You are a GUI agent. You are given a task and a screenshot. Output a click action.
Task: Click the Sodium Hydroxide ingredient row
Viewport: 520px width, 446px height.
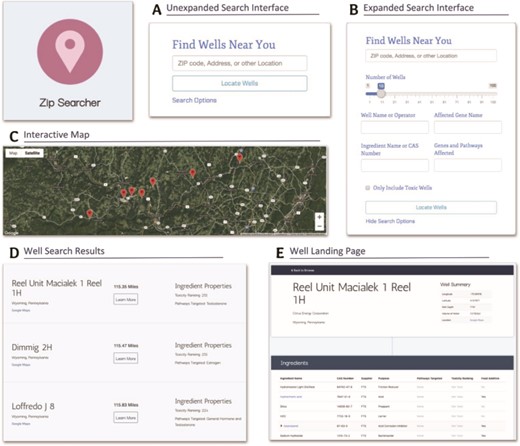(x=392, y=436)
